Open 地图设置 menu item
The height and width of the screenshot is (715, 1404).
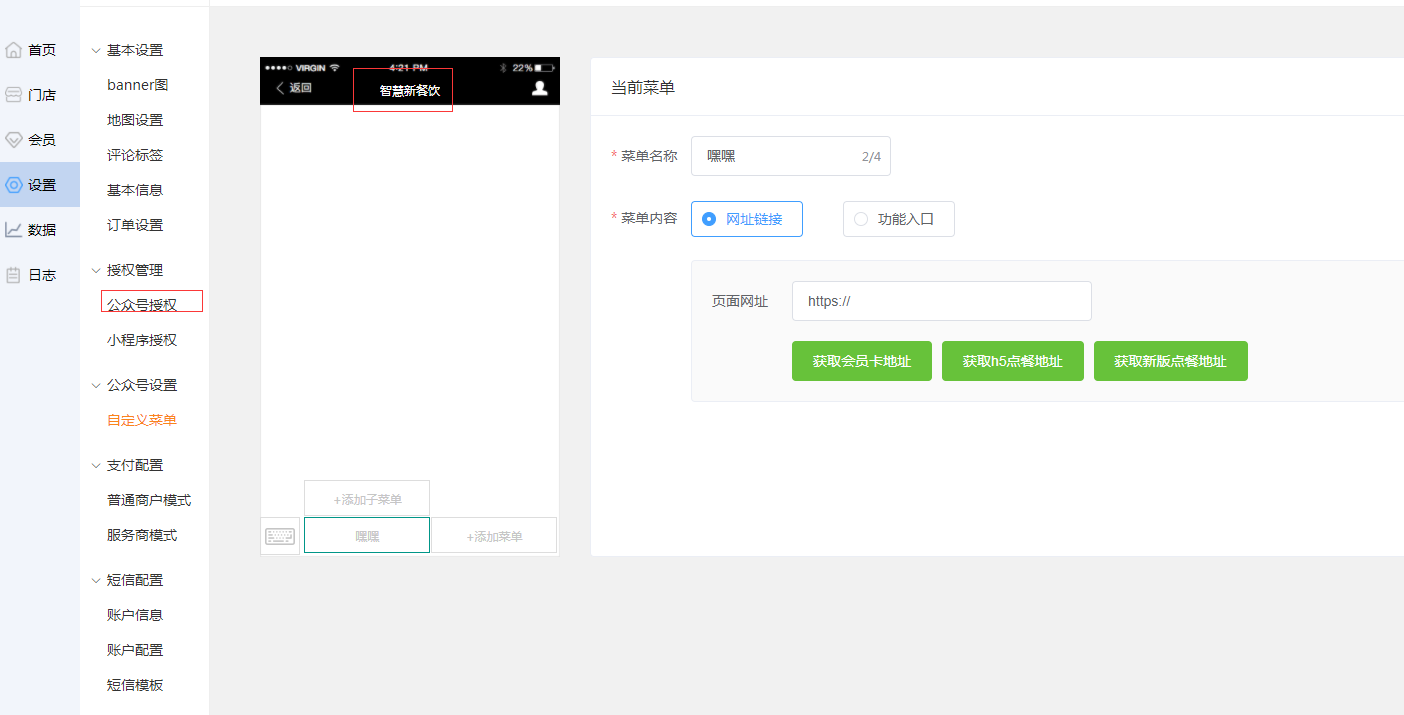(x=135, y=120)
